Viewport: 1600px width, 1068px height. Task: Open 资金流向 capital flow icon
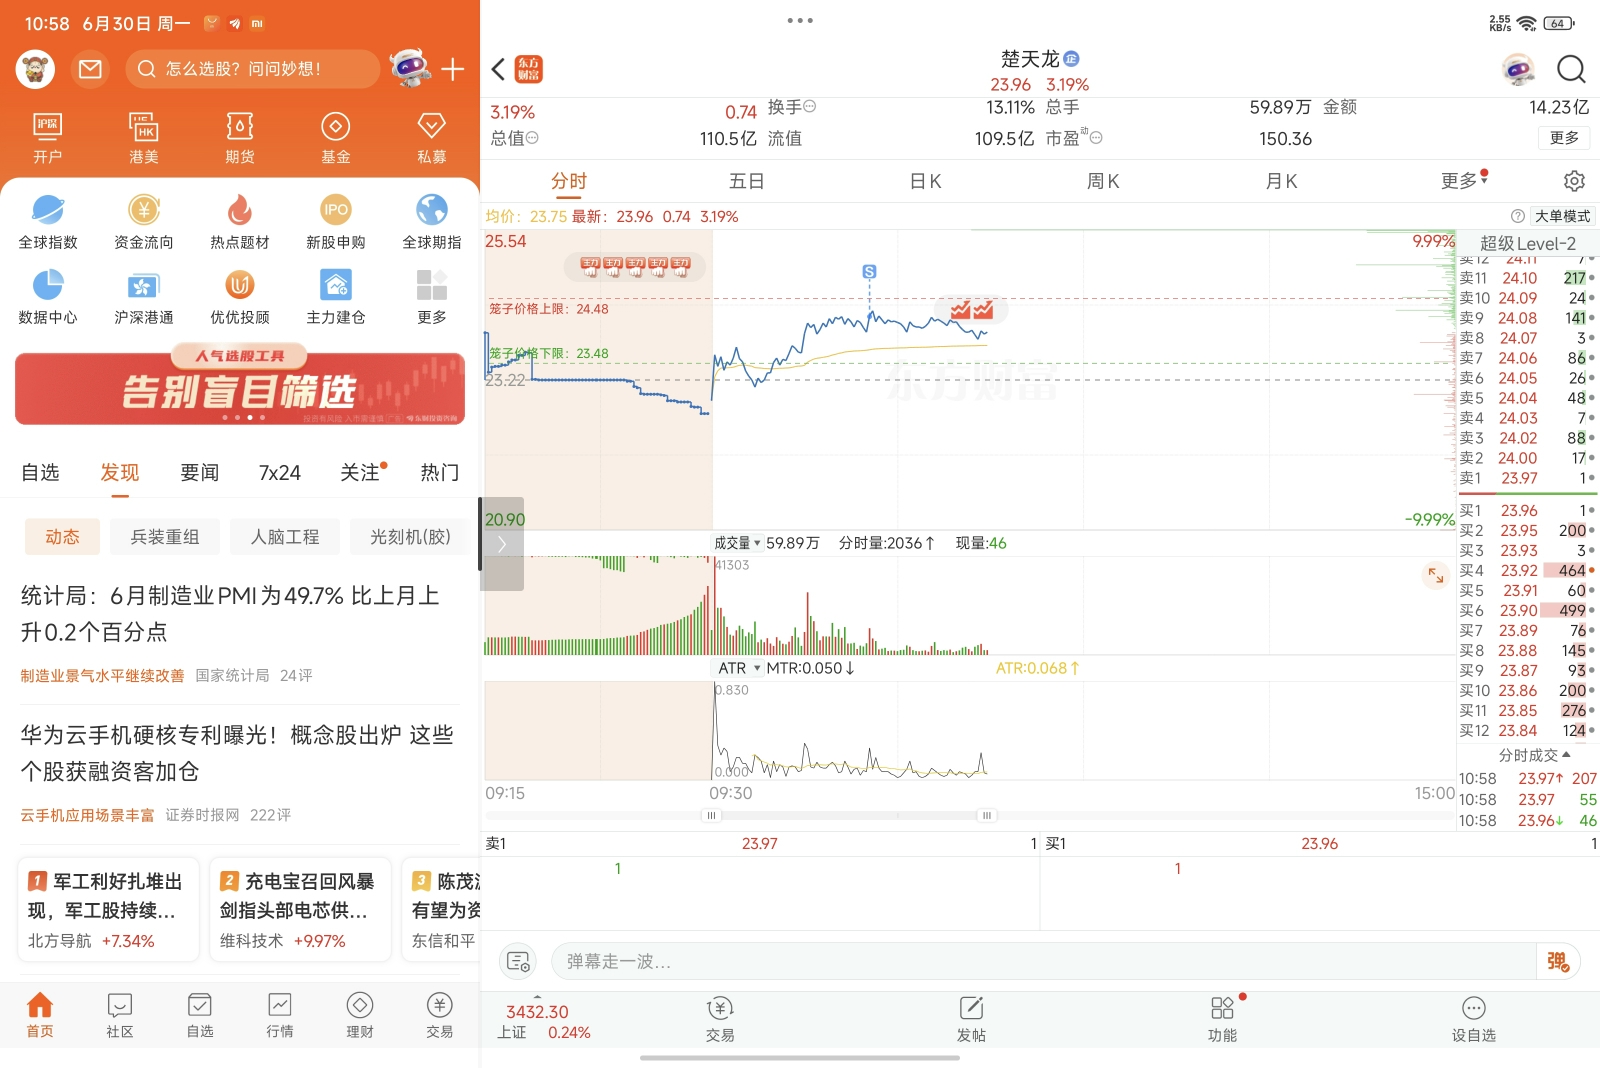[x=144, y=222]
